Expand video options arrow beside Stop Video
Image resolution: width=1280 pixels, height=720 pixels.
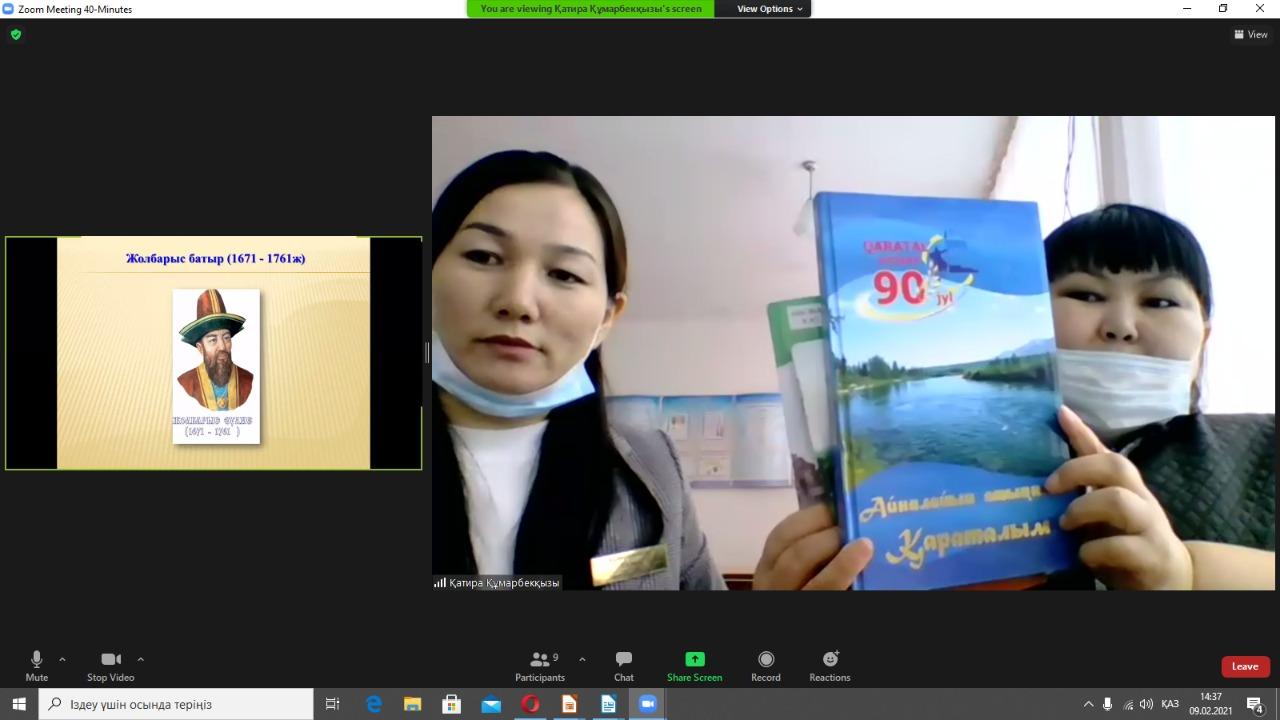coord(140,660)
